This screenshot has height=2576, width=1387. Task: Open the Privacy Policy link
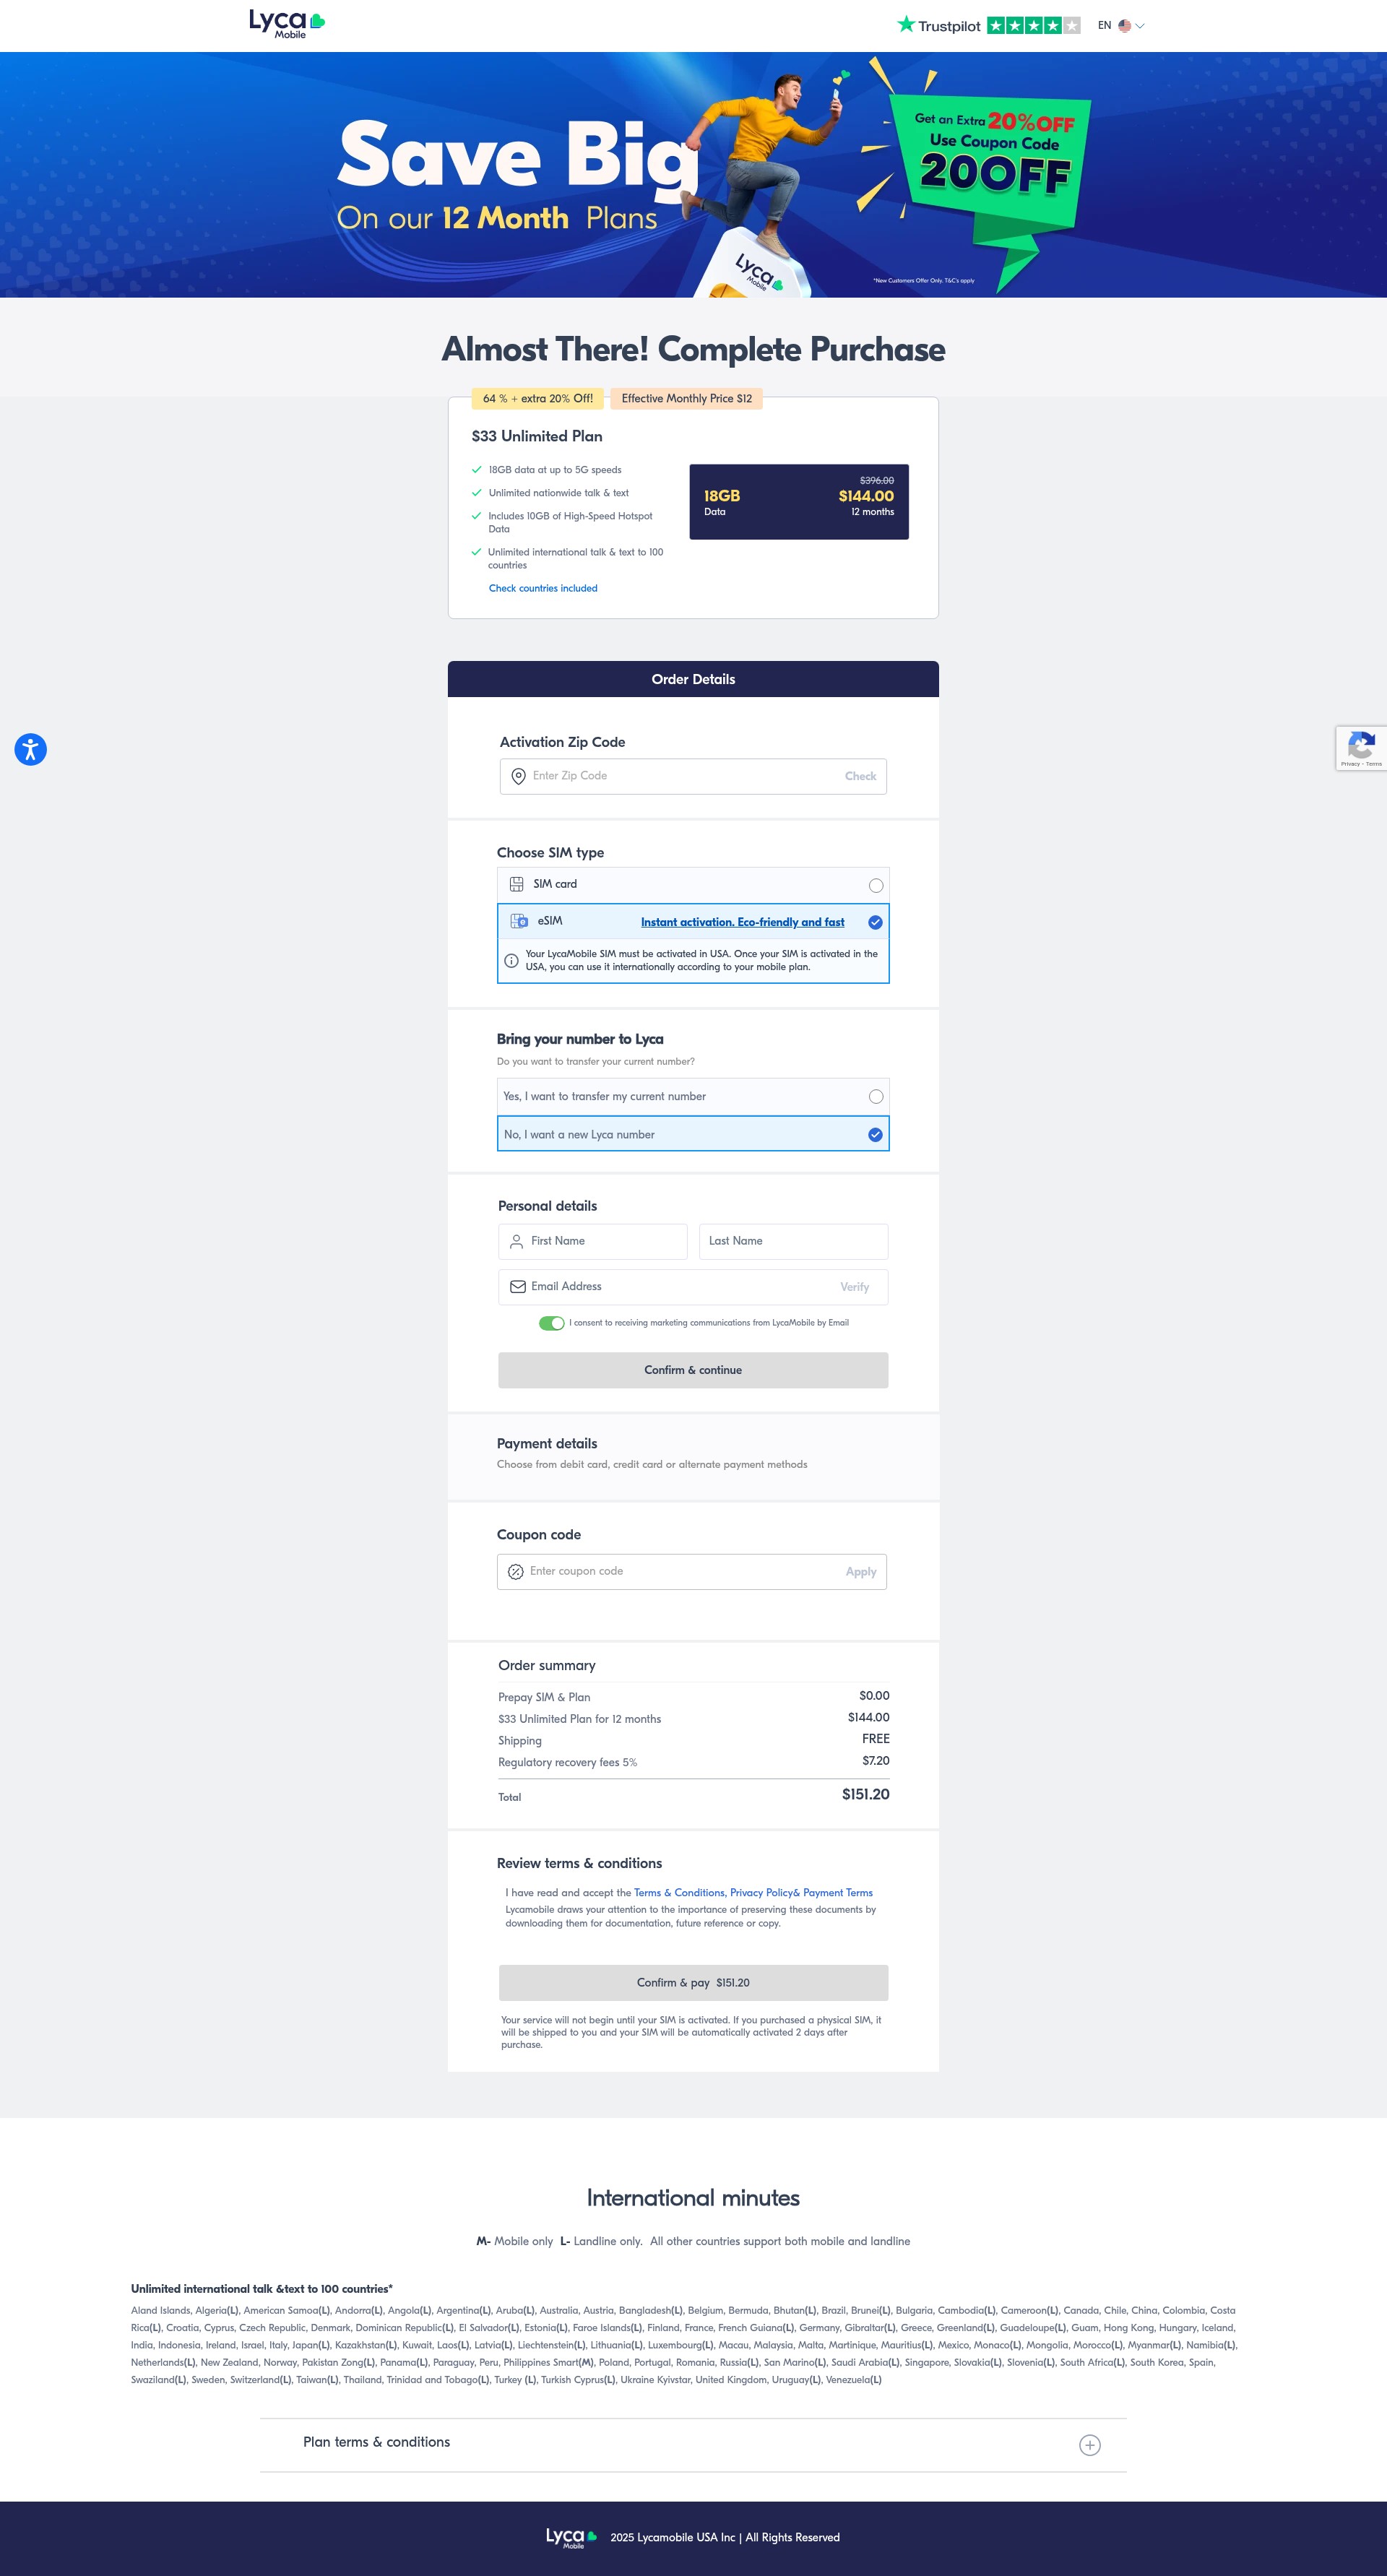coord(761,1892)
